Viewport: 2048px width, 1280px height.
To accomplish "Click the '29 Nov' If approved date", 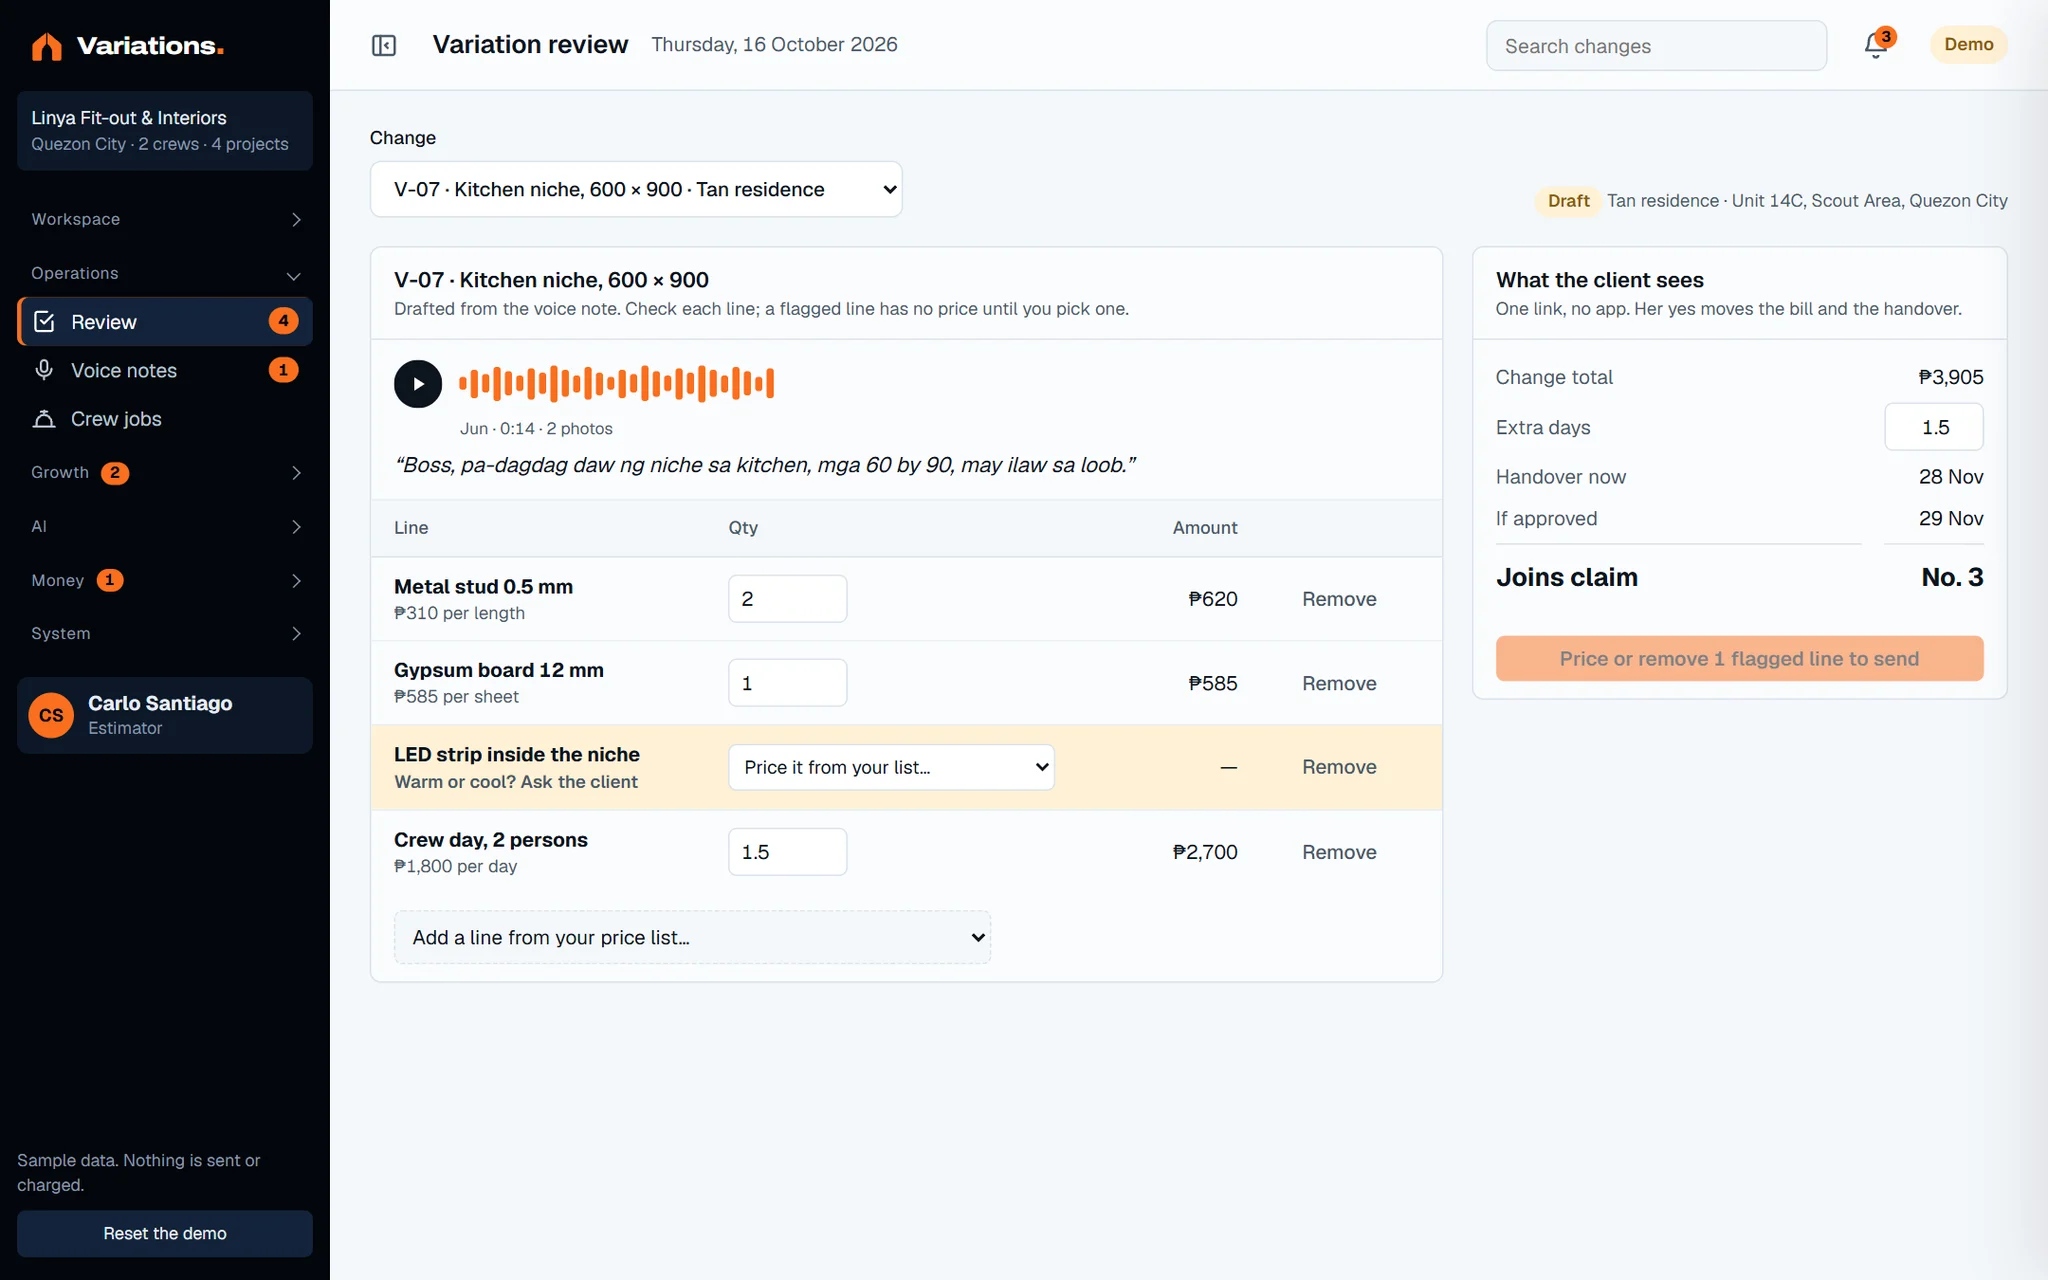I will pyautogui.click(x=1951, y=518).
